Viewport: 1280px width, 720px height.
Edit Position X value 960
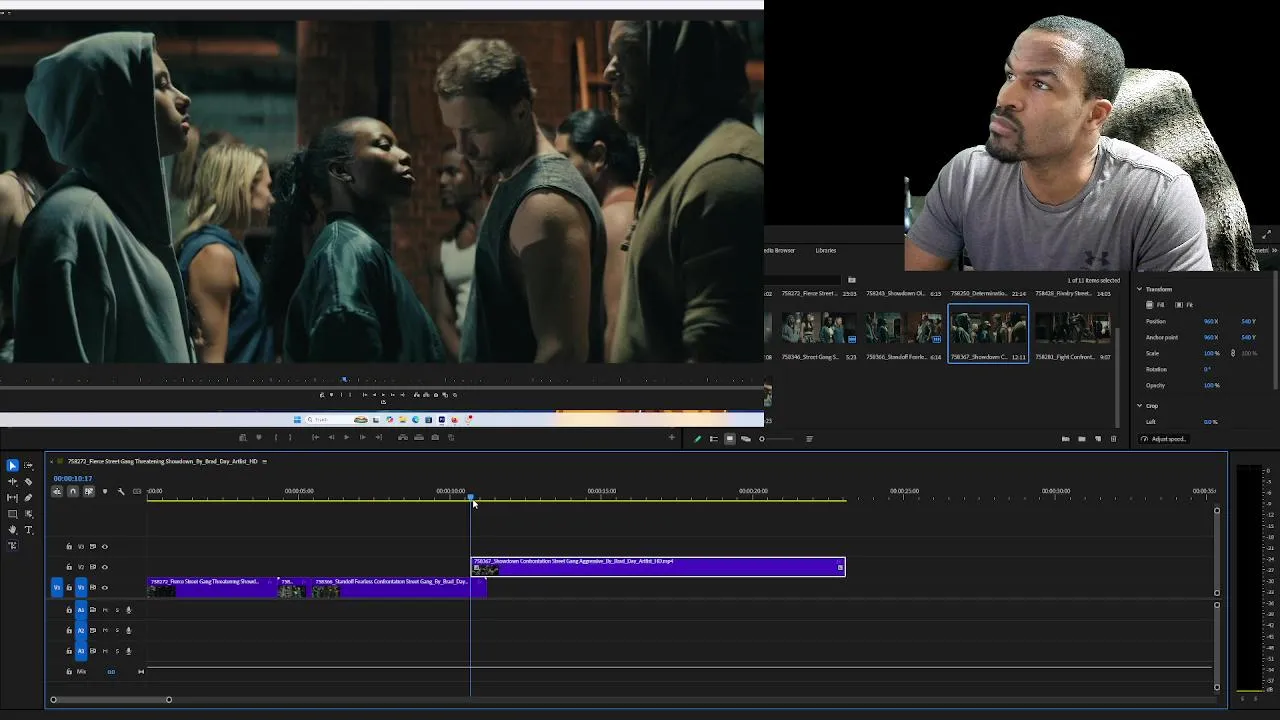[1211, 321]
